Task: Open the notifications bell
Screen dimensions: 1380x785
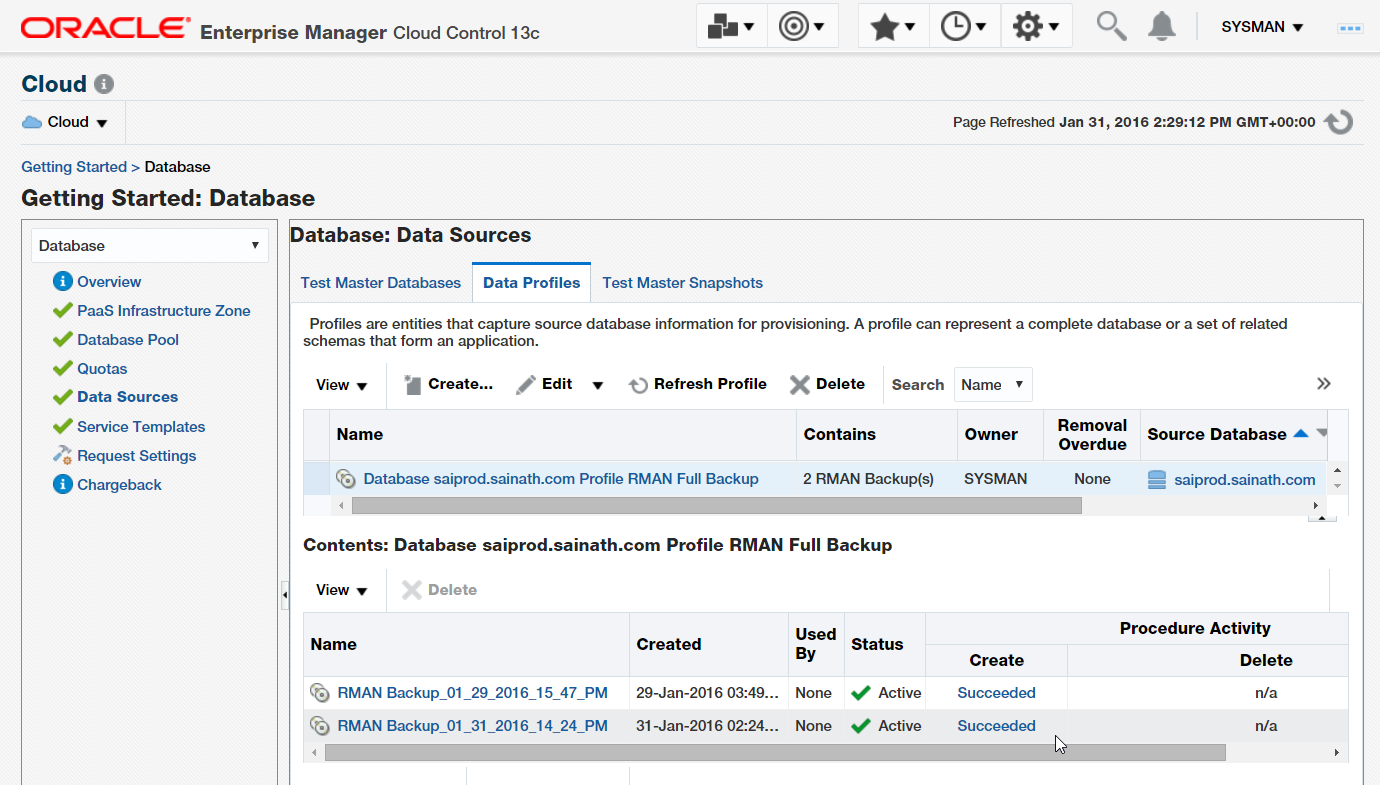Action: (x=1161, y=26)
